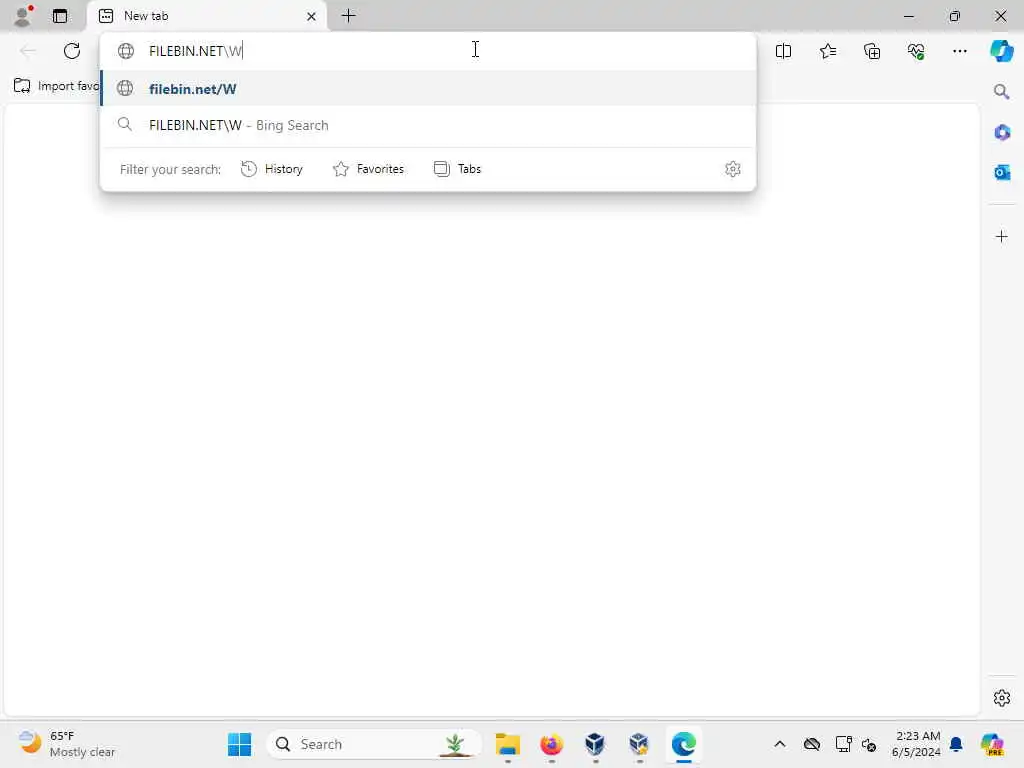Image resolution: width=1024 pixels, height=768 pixels.
Task: Refresh the page
Action: pyautogui.click(x=72, y=51)
